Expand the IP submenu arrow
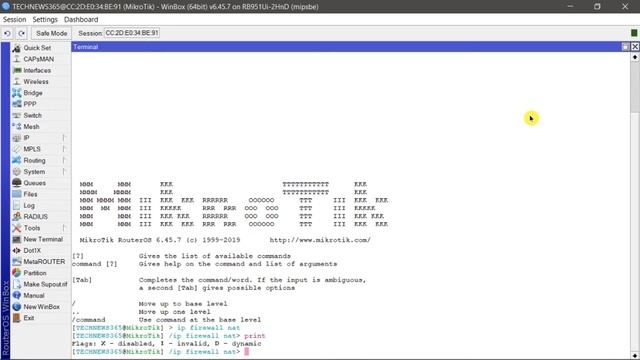This screenshot has height=360, width=640. 64,138
